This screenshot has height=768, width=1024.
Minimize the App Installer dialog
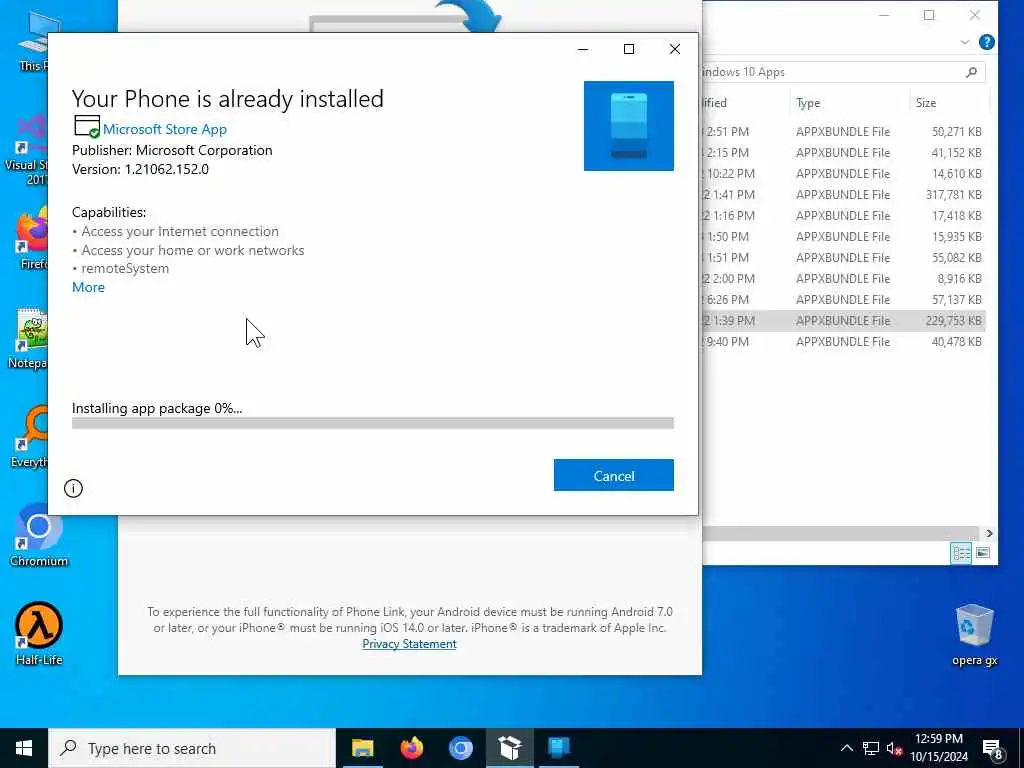[583, 49]
